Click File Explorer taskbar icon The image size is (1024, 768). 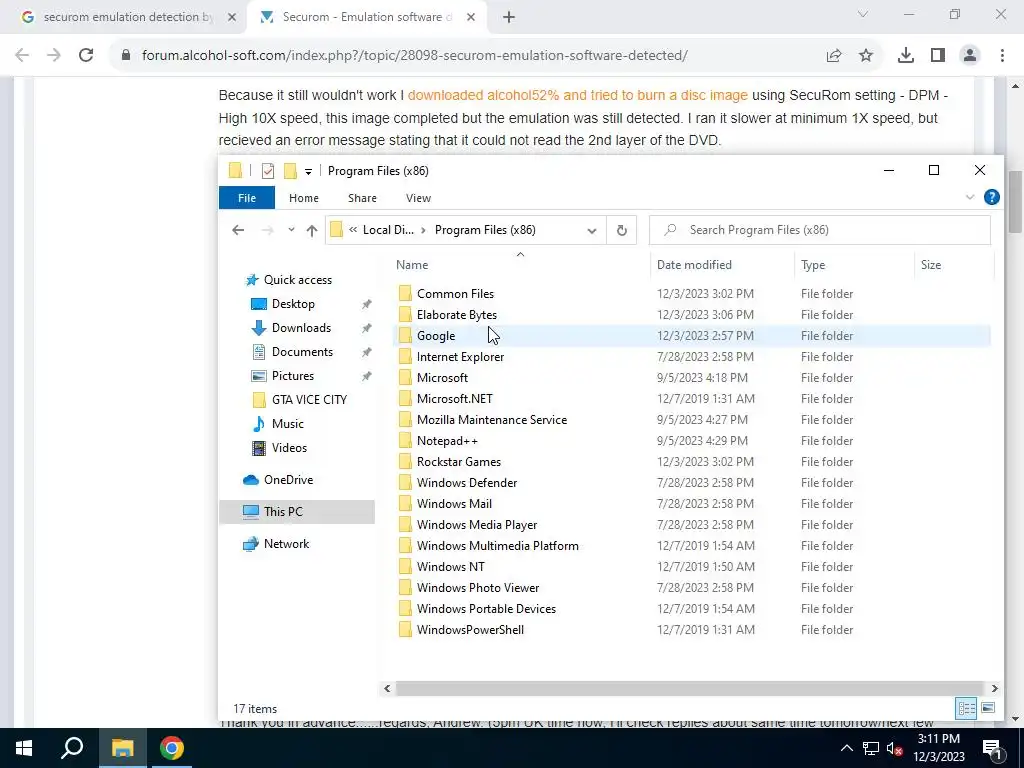[122, 748]
